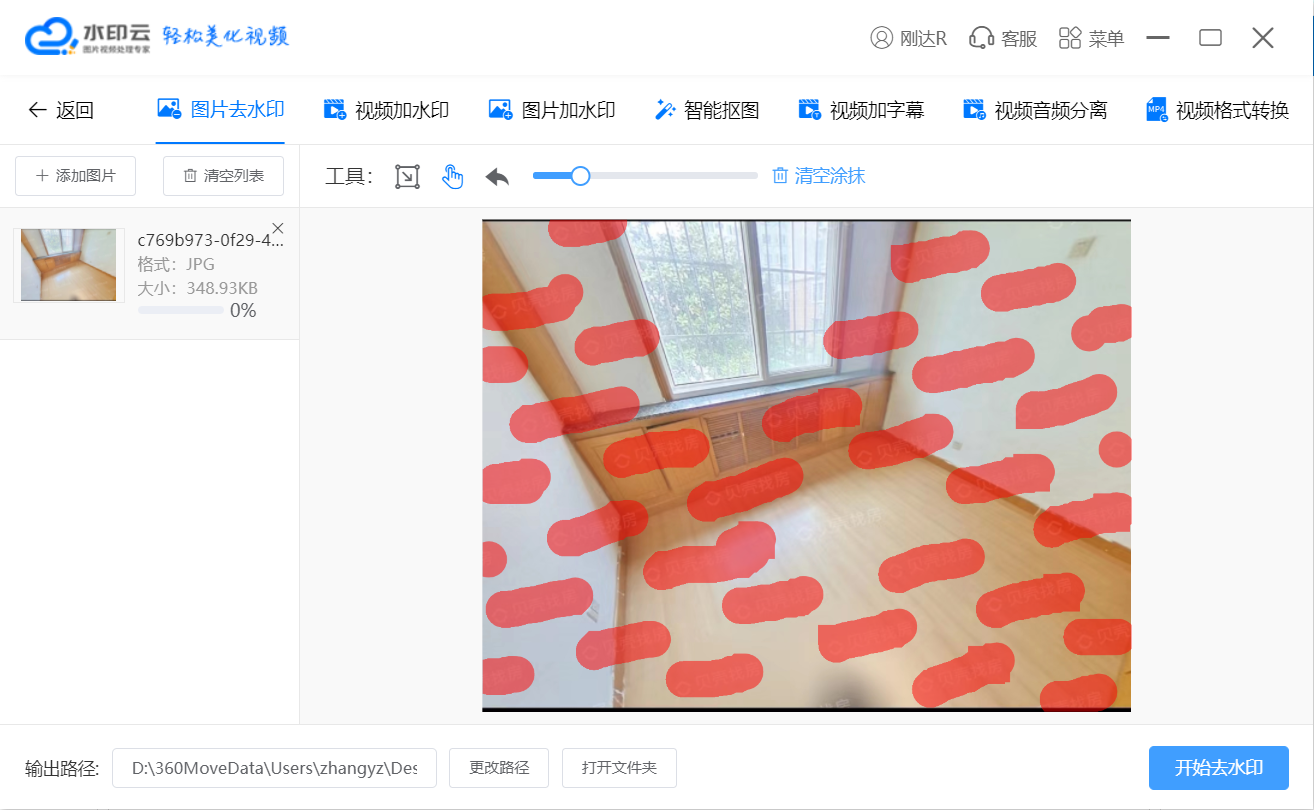Click 清空列表 button
Image resolution: width=1314 pixels, height=810 pixels.
pos(224,176)
